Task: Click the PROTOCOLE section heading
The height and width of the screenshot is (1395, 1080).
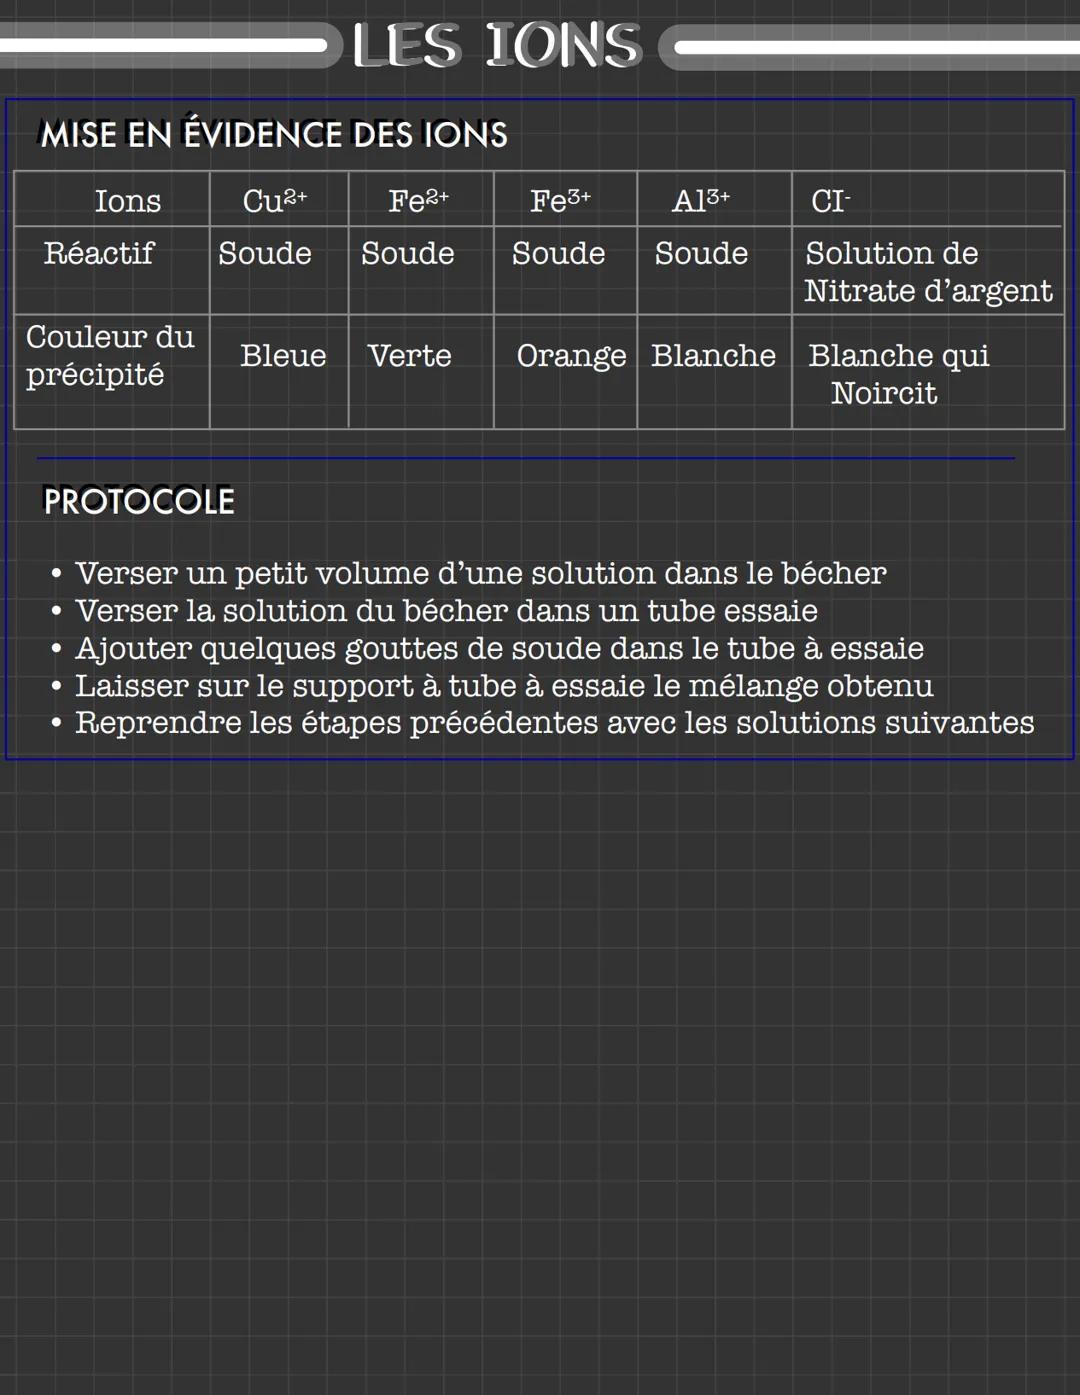Action: coord(138,501)
